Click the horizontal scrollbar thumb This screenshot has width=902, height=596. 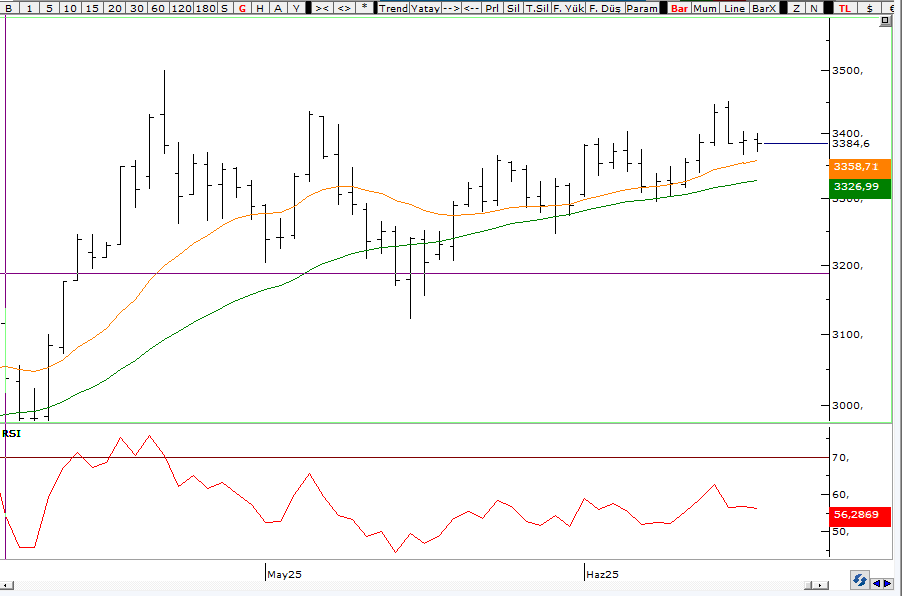point(808,585)
